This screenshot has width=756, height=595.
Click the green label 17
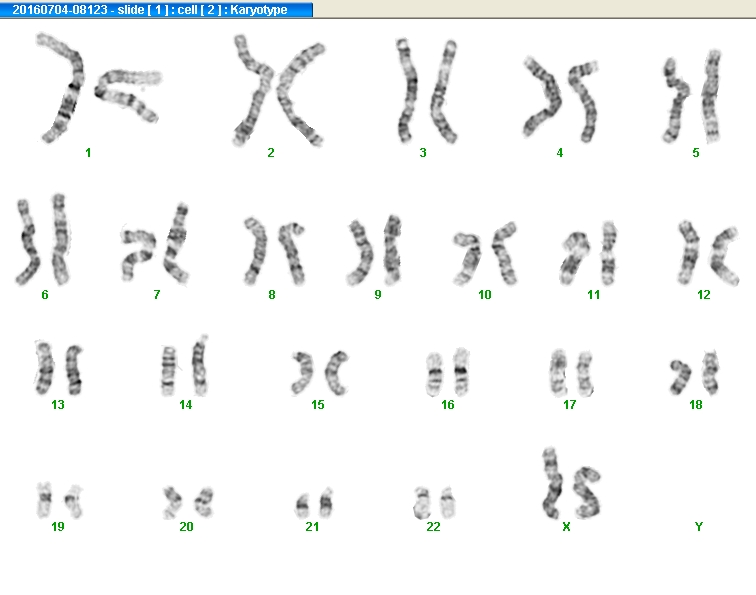click(570, 405)
